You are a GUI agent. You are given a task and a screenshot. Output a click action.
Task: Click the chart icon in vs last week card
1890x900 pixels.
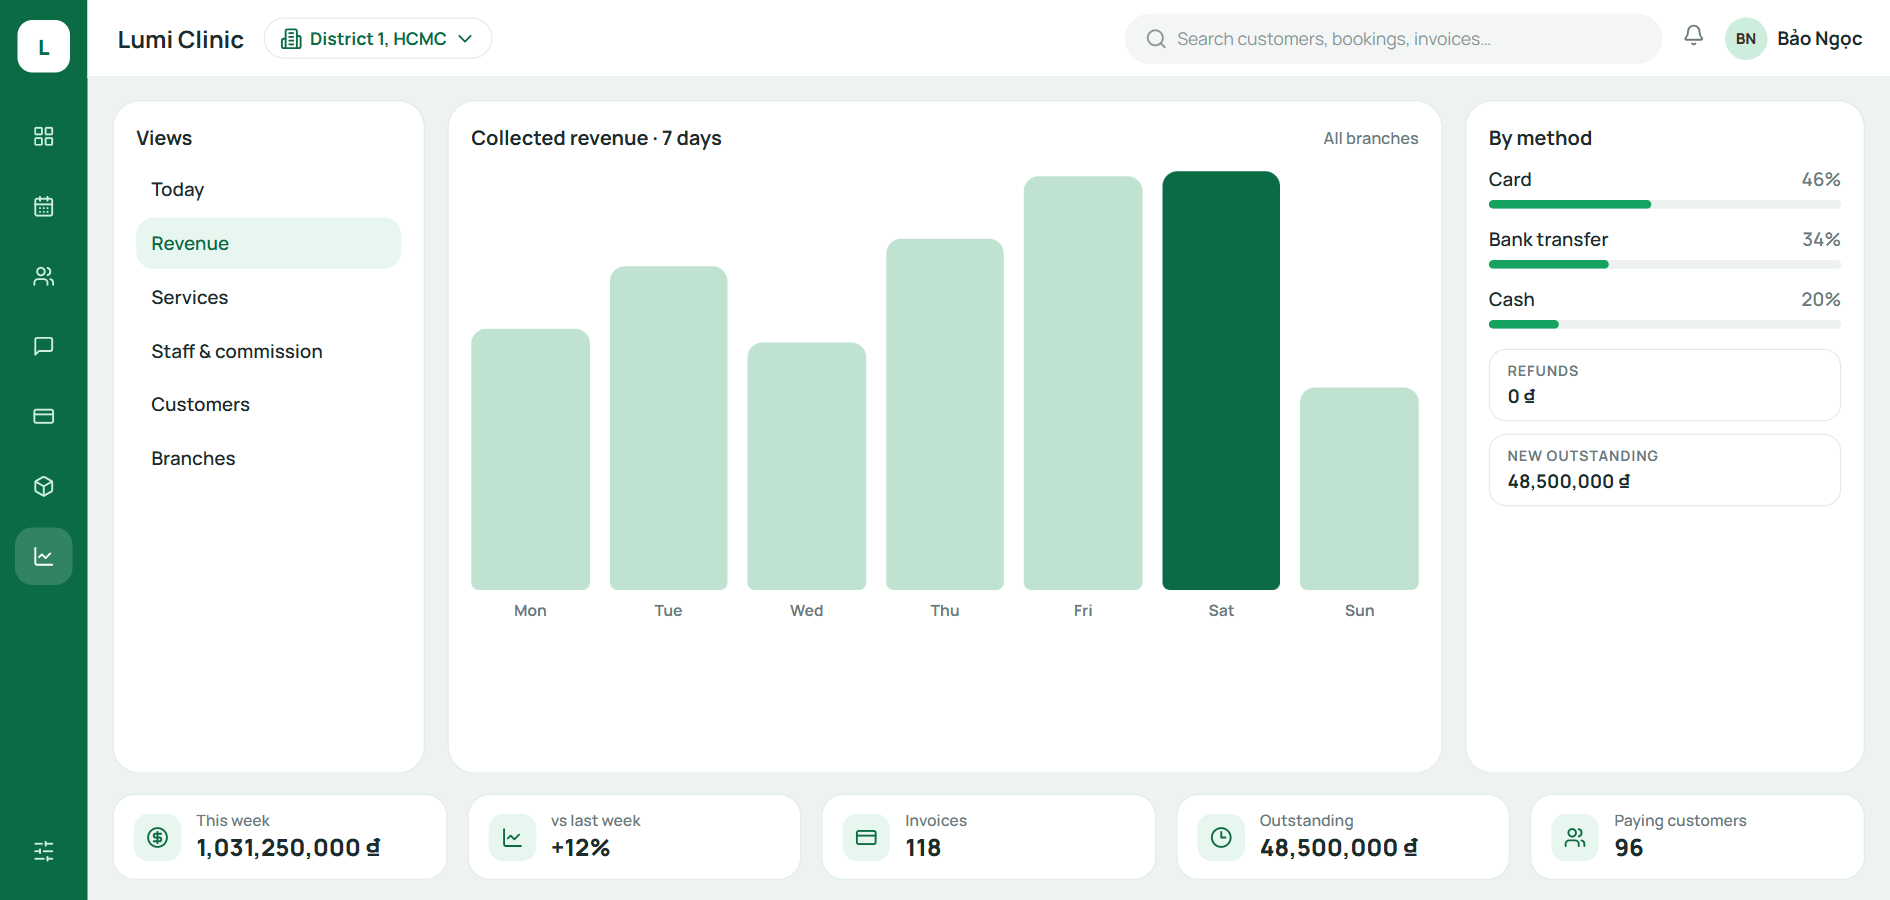[x=512, y=837]
